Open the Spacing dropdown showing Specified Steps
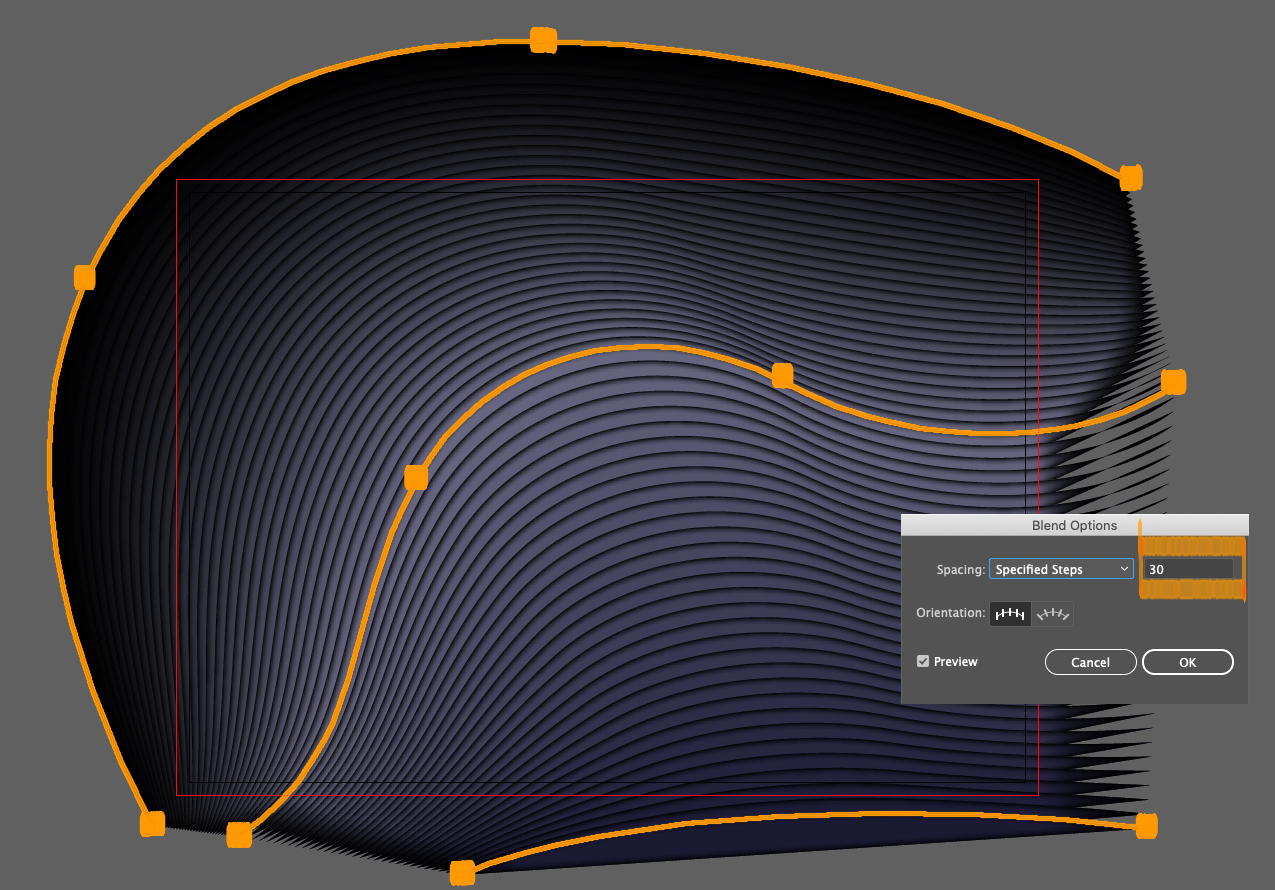The image size is (1275, 890). pyautogui.click(x=1060, y=568)
